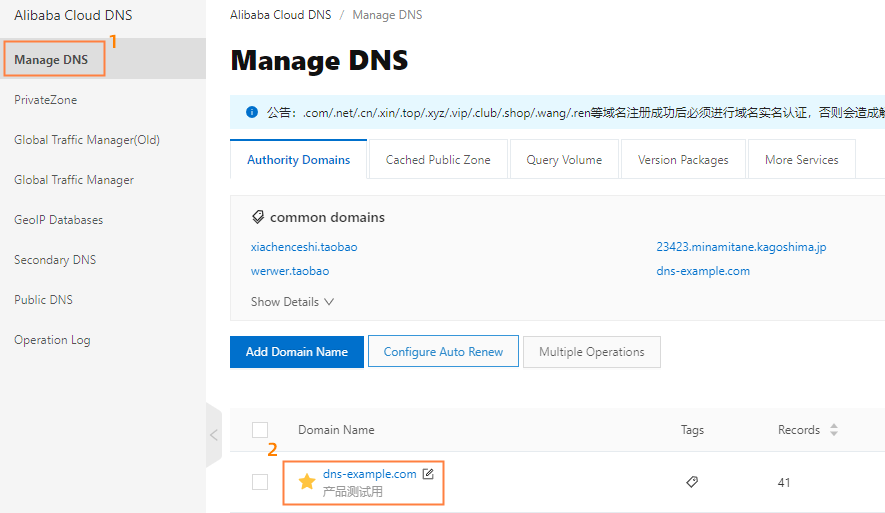Click the Domain Name column header

pyautogui.click(x=336, y=429)
